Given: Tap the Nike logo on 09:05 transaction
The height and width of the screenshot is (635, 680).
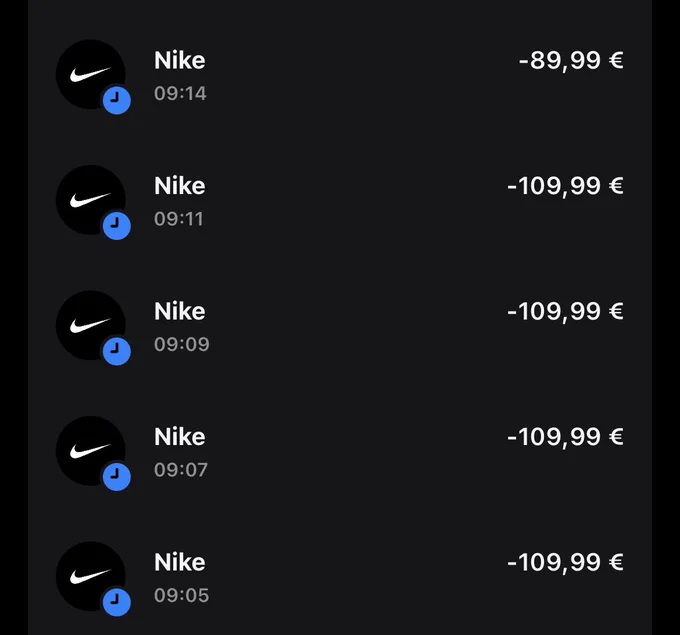Looking at the screenshot, I should [91, 576].
